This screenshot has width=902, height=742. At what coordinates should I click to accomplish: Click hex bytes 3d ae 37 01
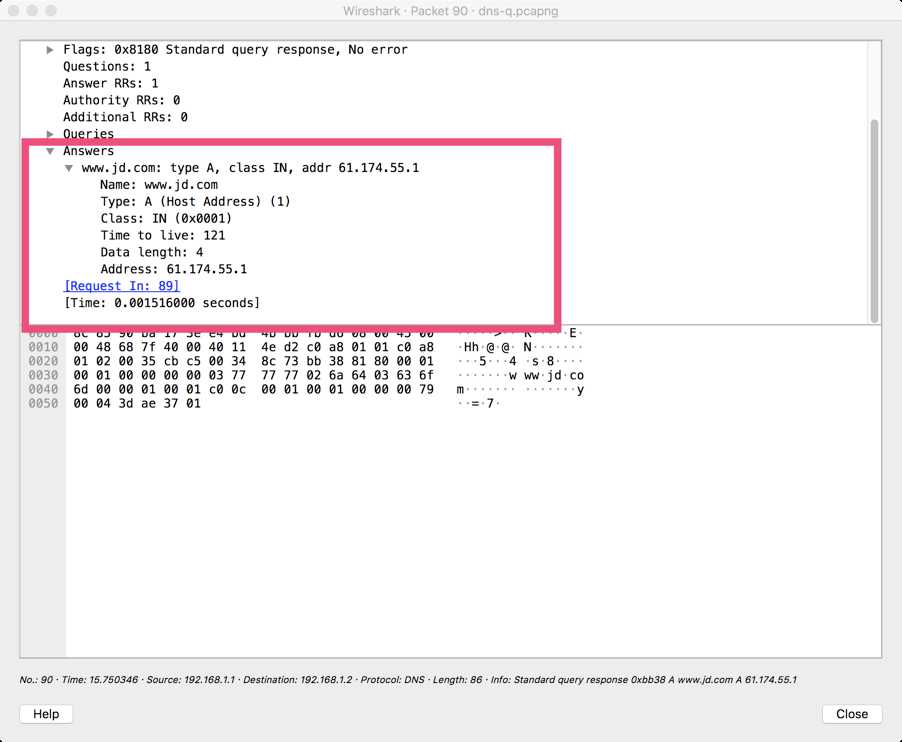160,403
